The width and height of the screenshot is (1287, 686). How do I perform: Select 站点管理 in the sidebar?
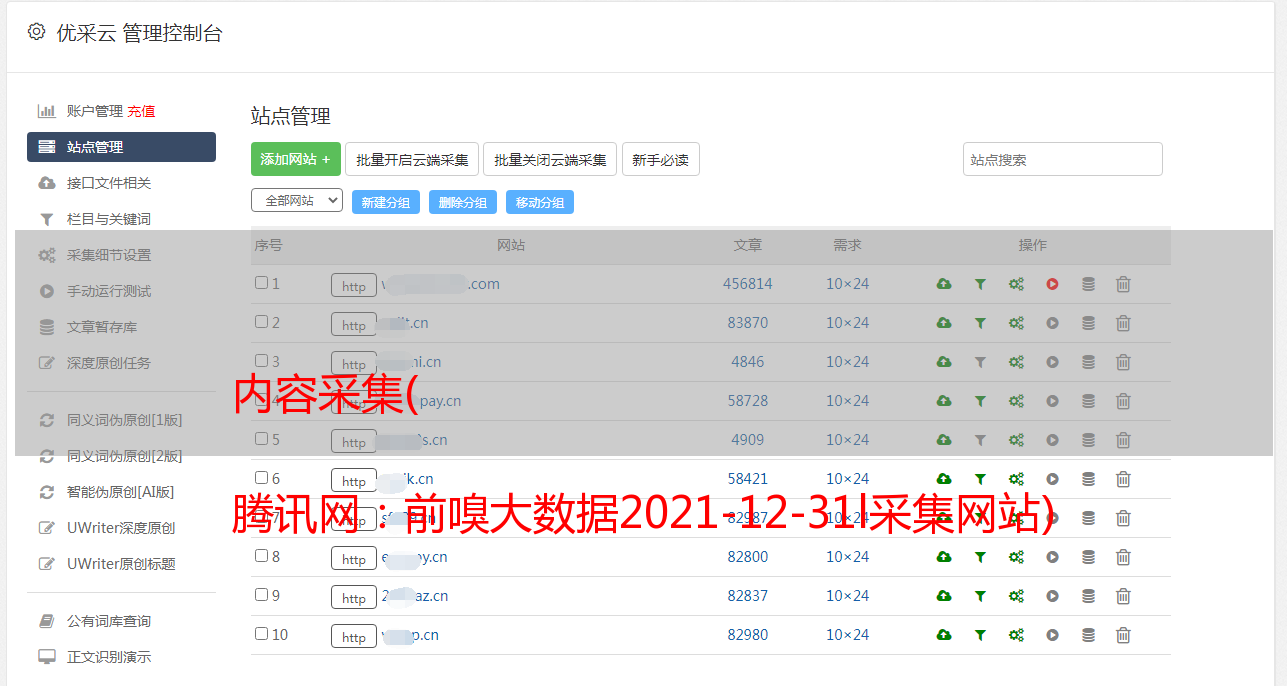point(121,147)
